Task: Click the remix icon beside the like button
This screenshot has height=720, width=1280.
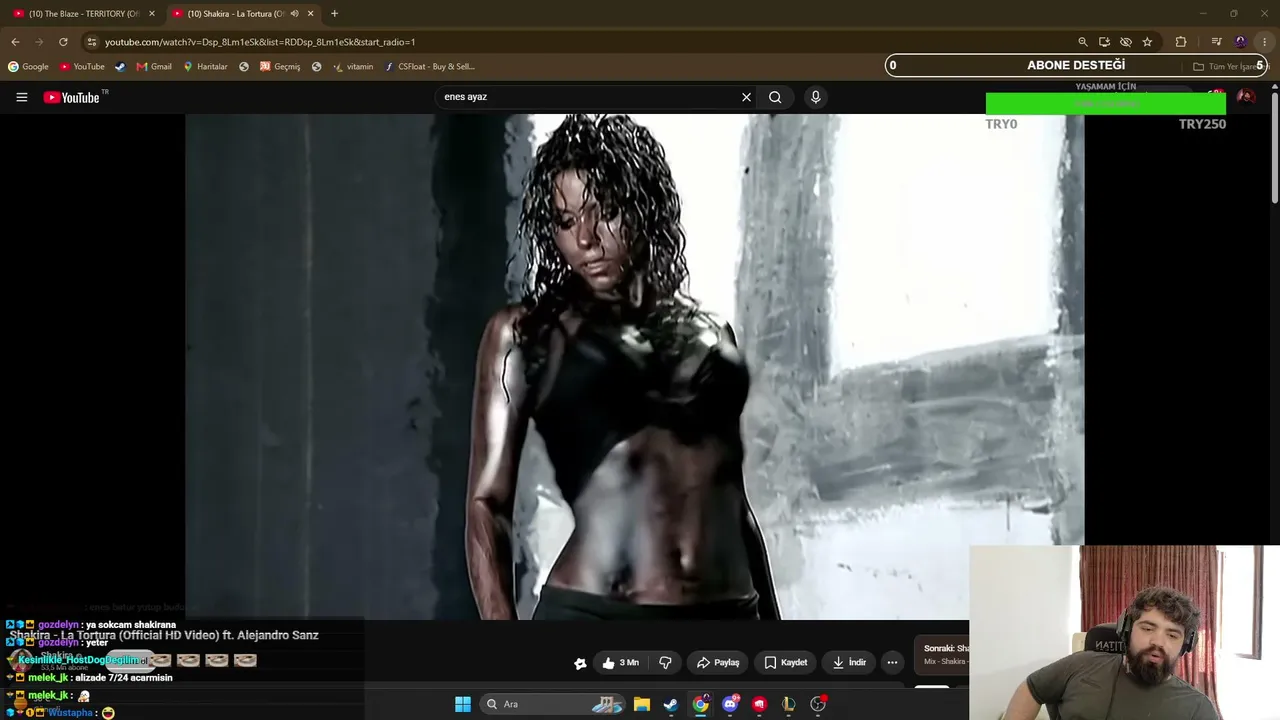Action: pyautogui.click(x=580, y=663)
